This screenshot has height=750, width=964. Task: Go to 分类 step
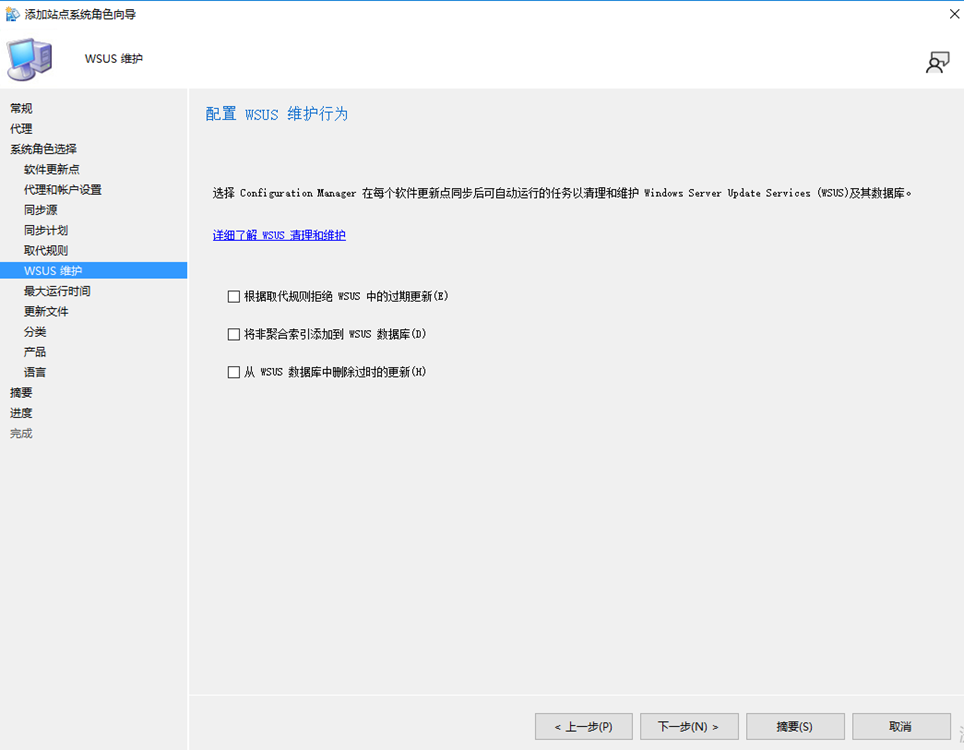pos(35,331)
